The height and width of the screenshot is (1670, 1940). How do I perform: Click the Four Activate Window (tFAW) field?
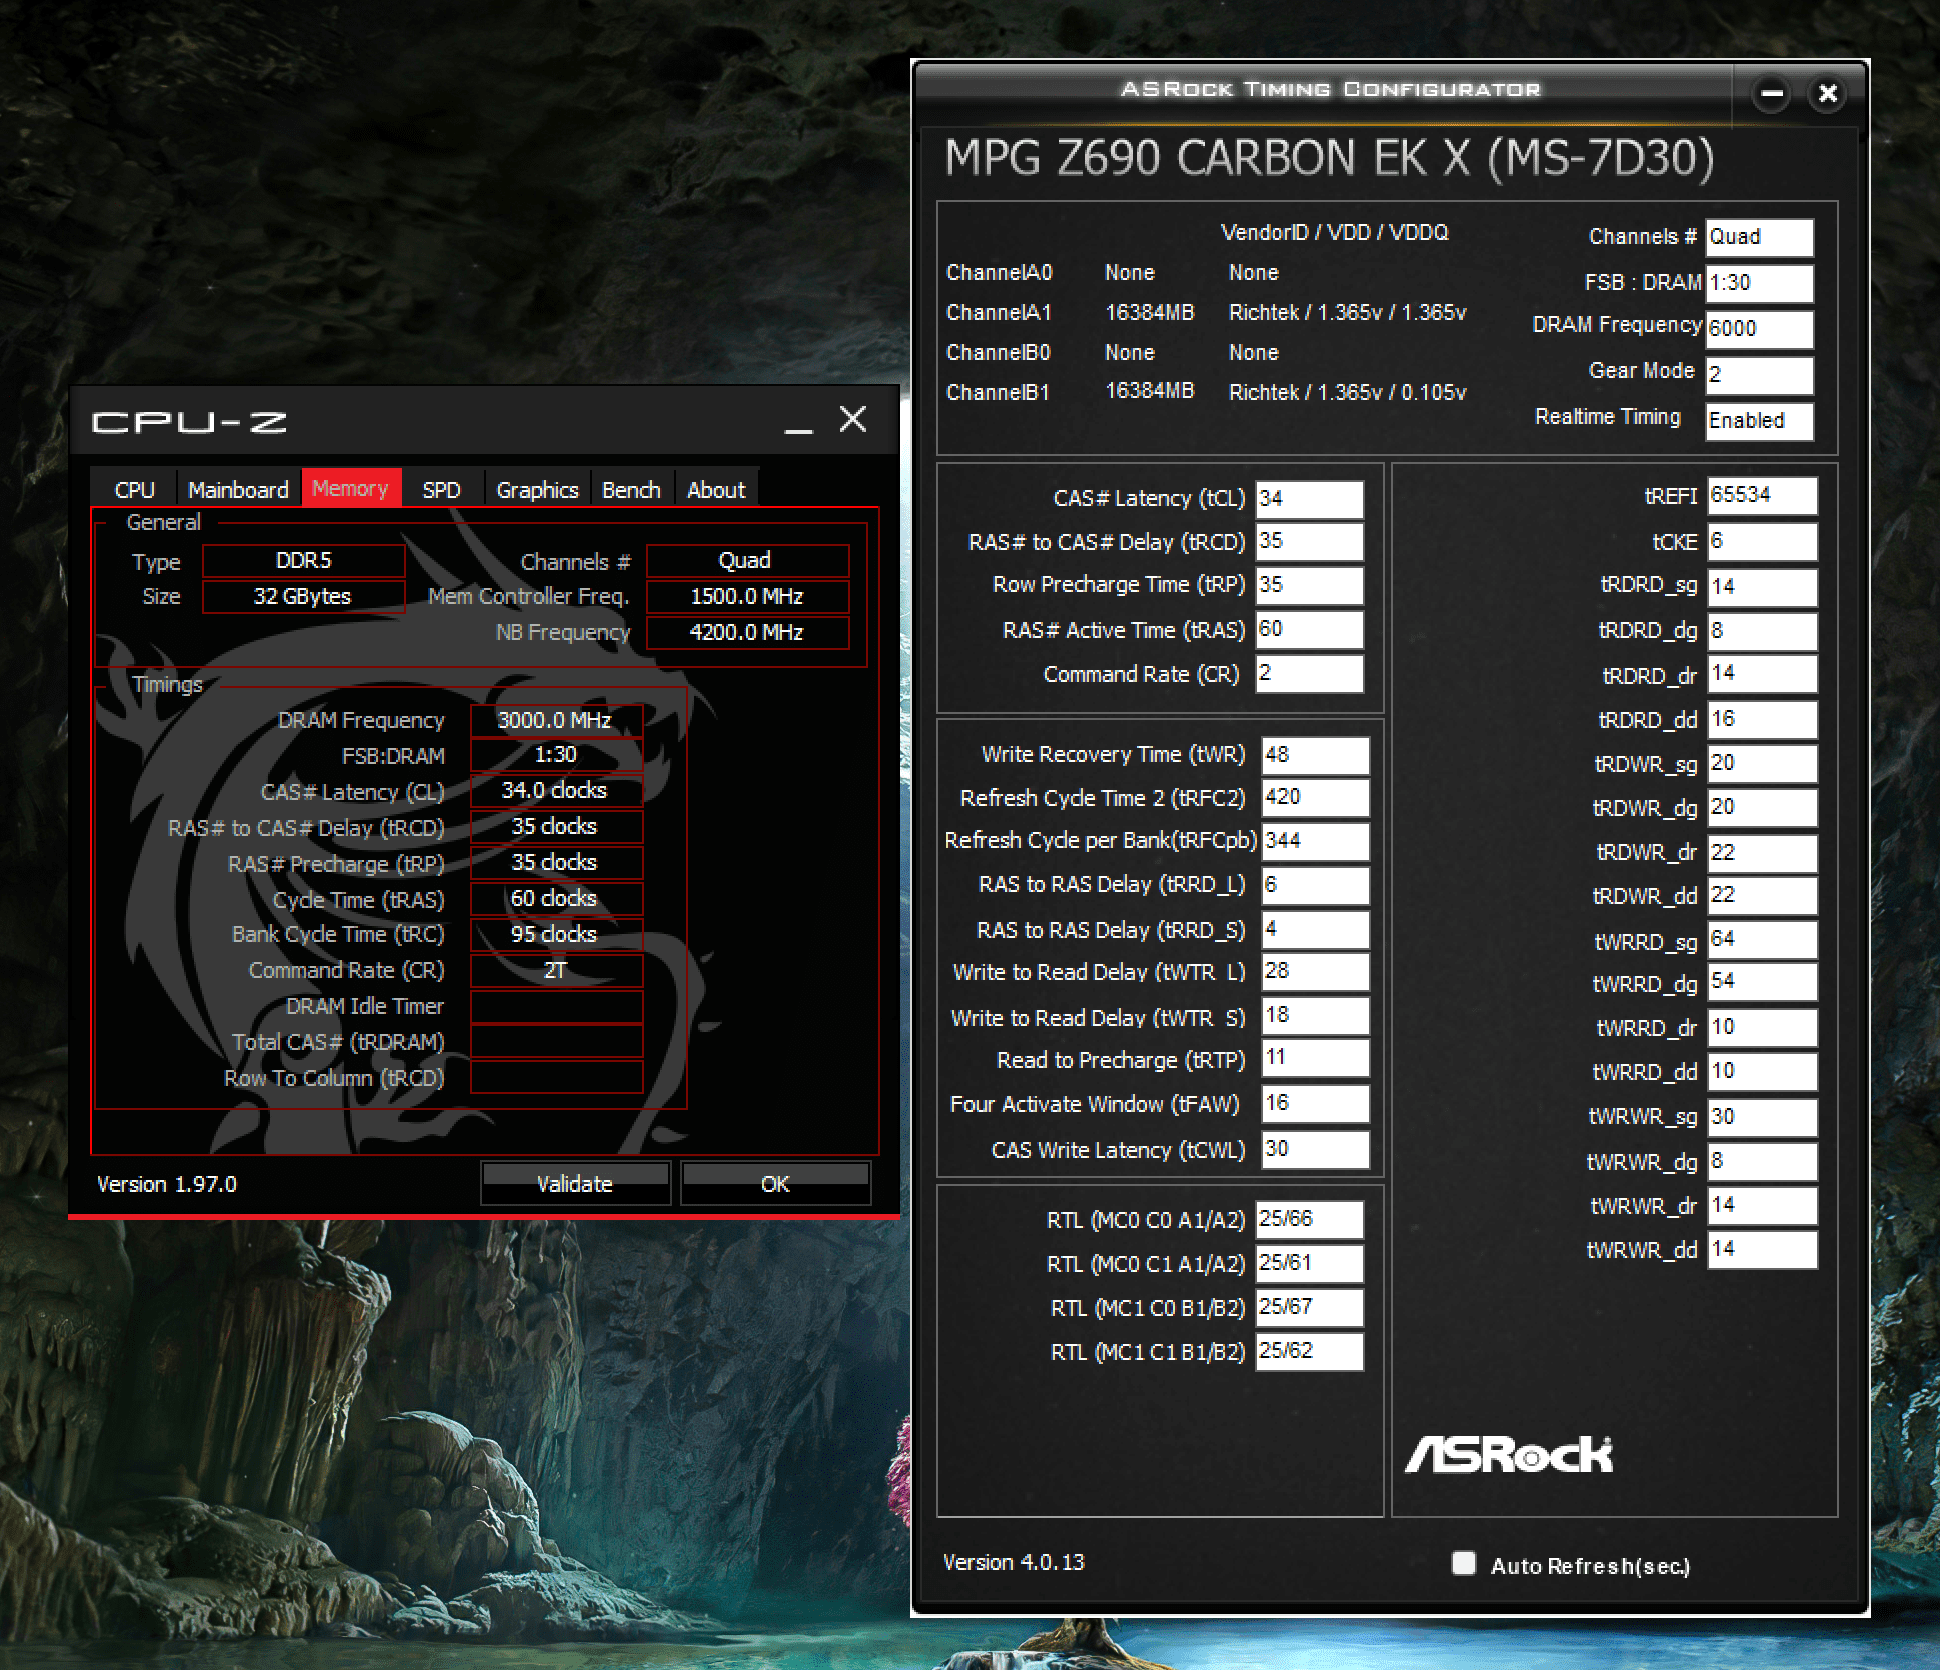pyautogui.click(x=1316, y=1104)
